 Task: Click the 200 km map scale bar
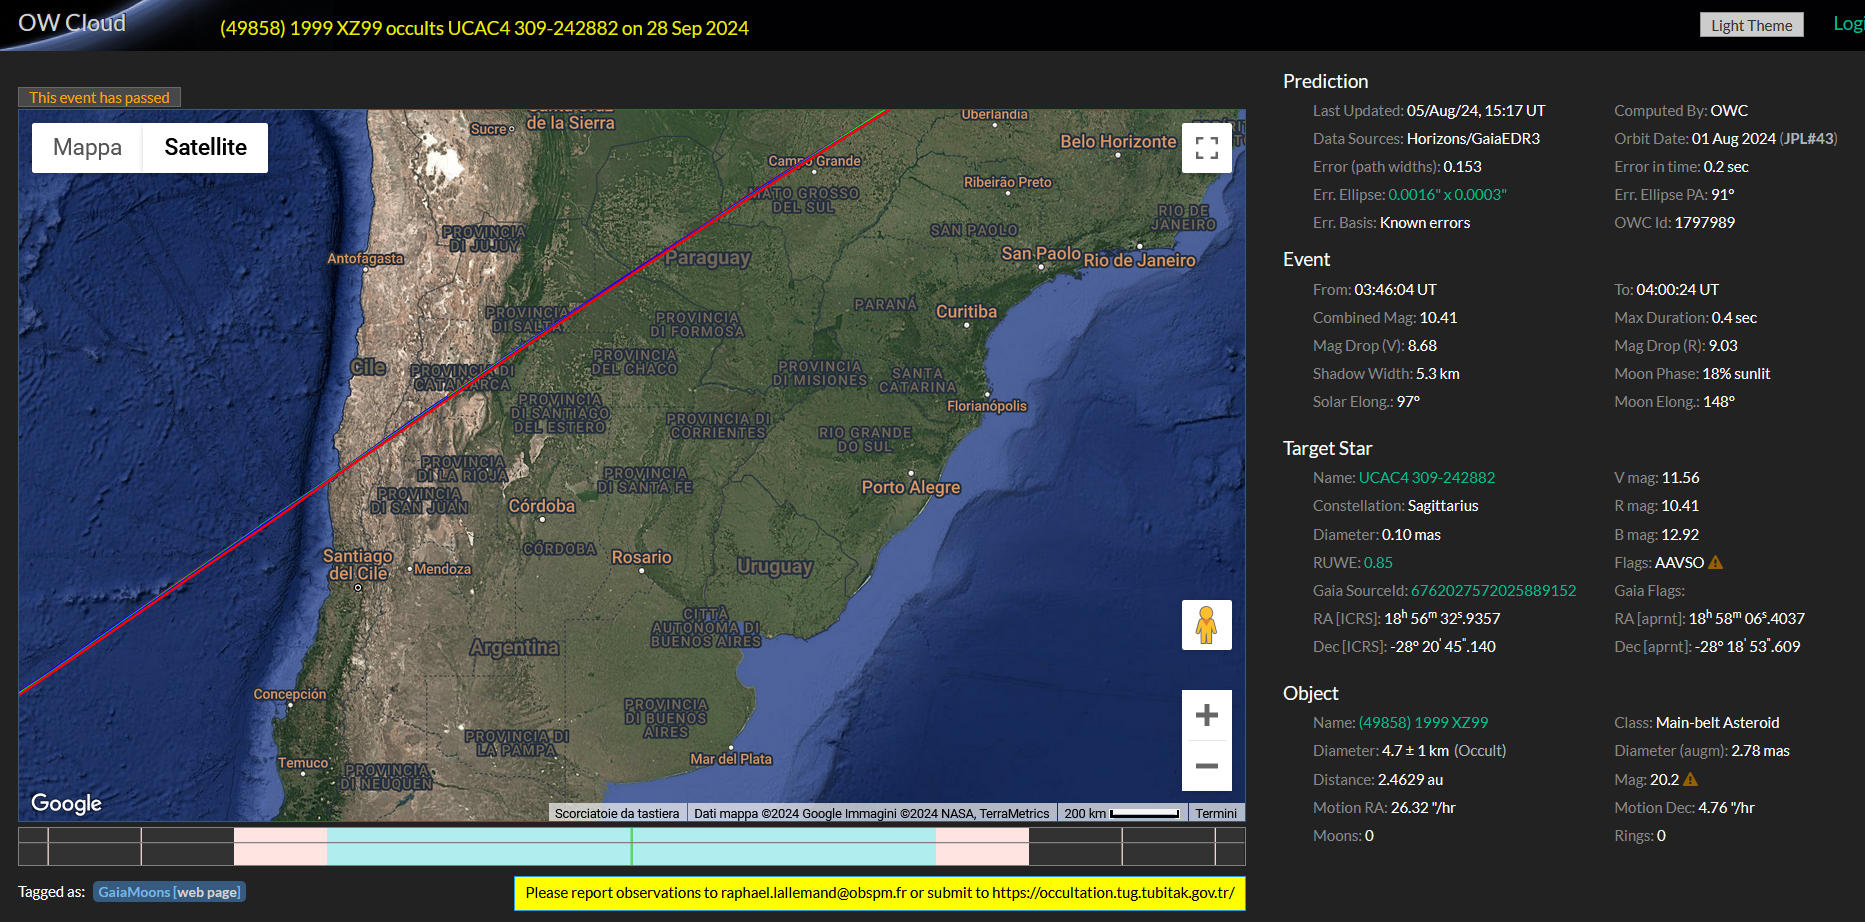(x=1122, y=813)
